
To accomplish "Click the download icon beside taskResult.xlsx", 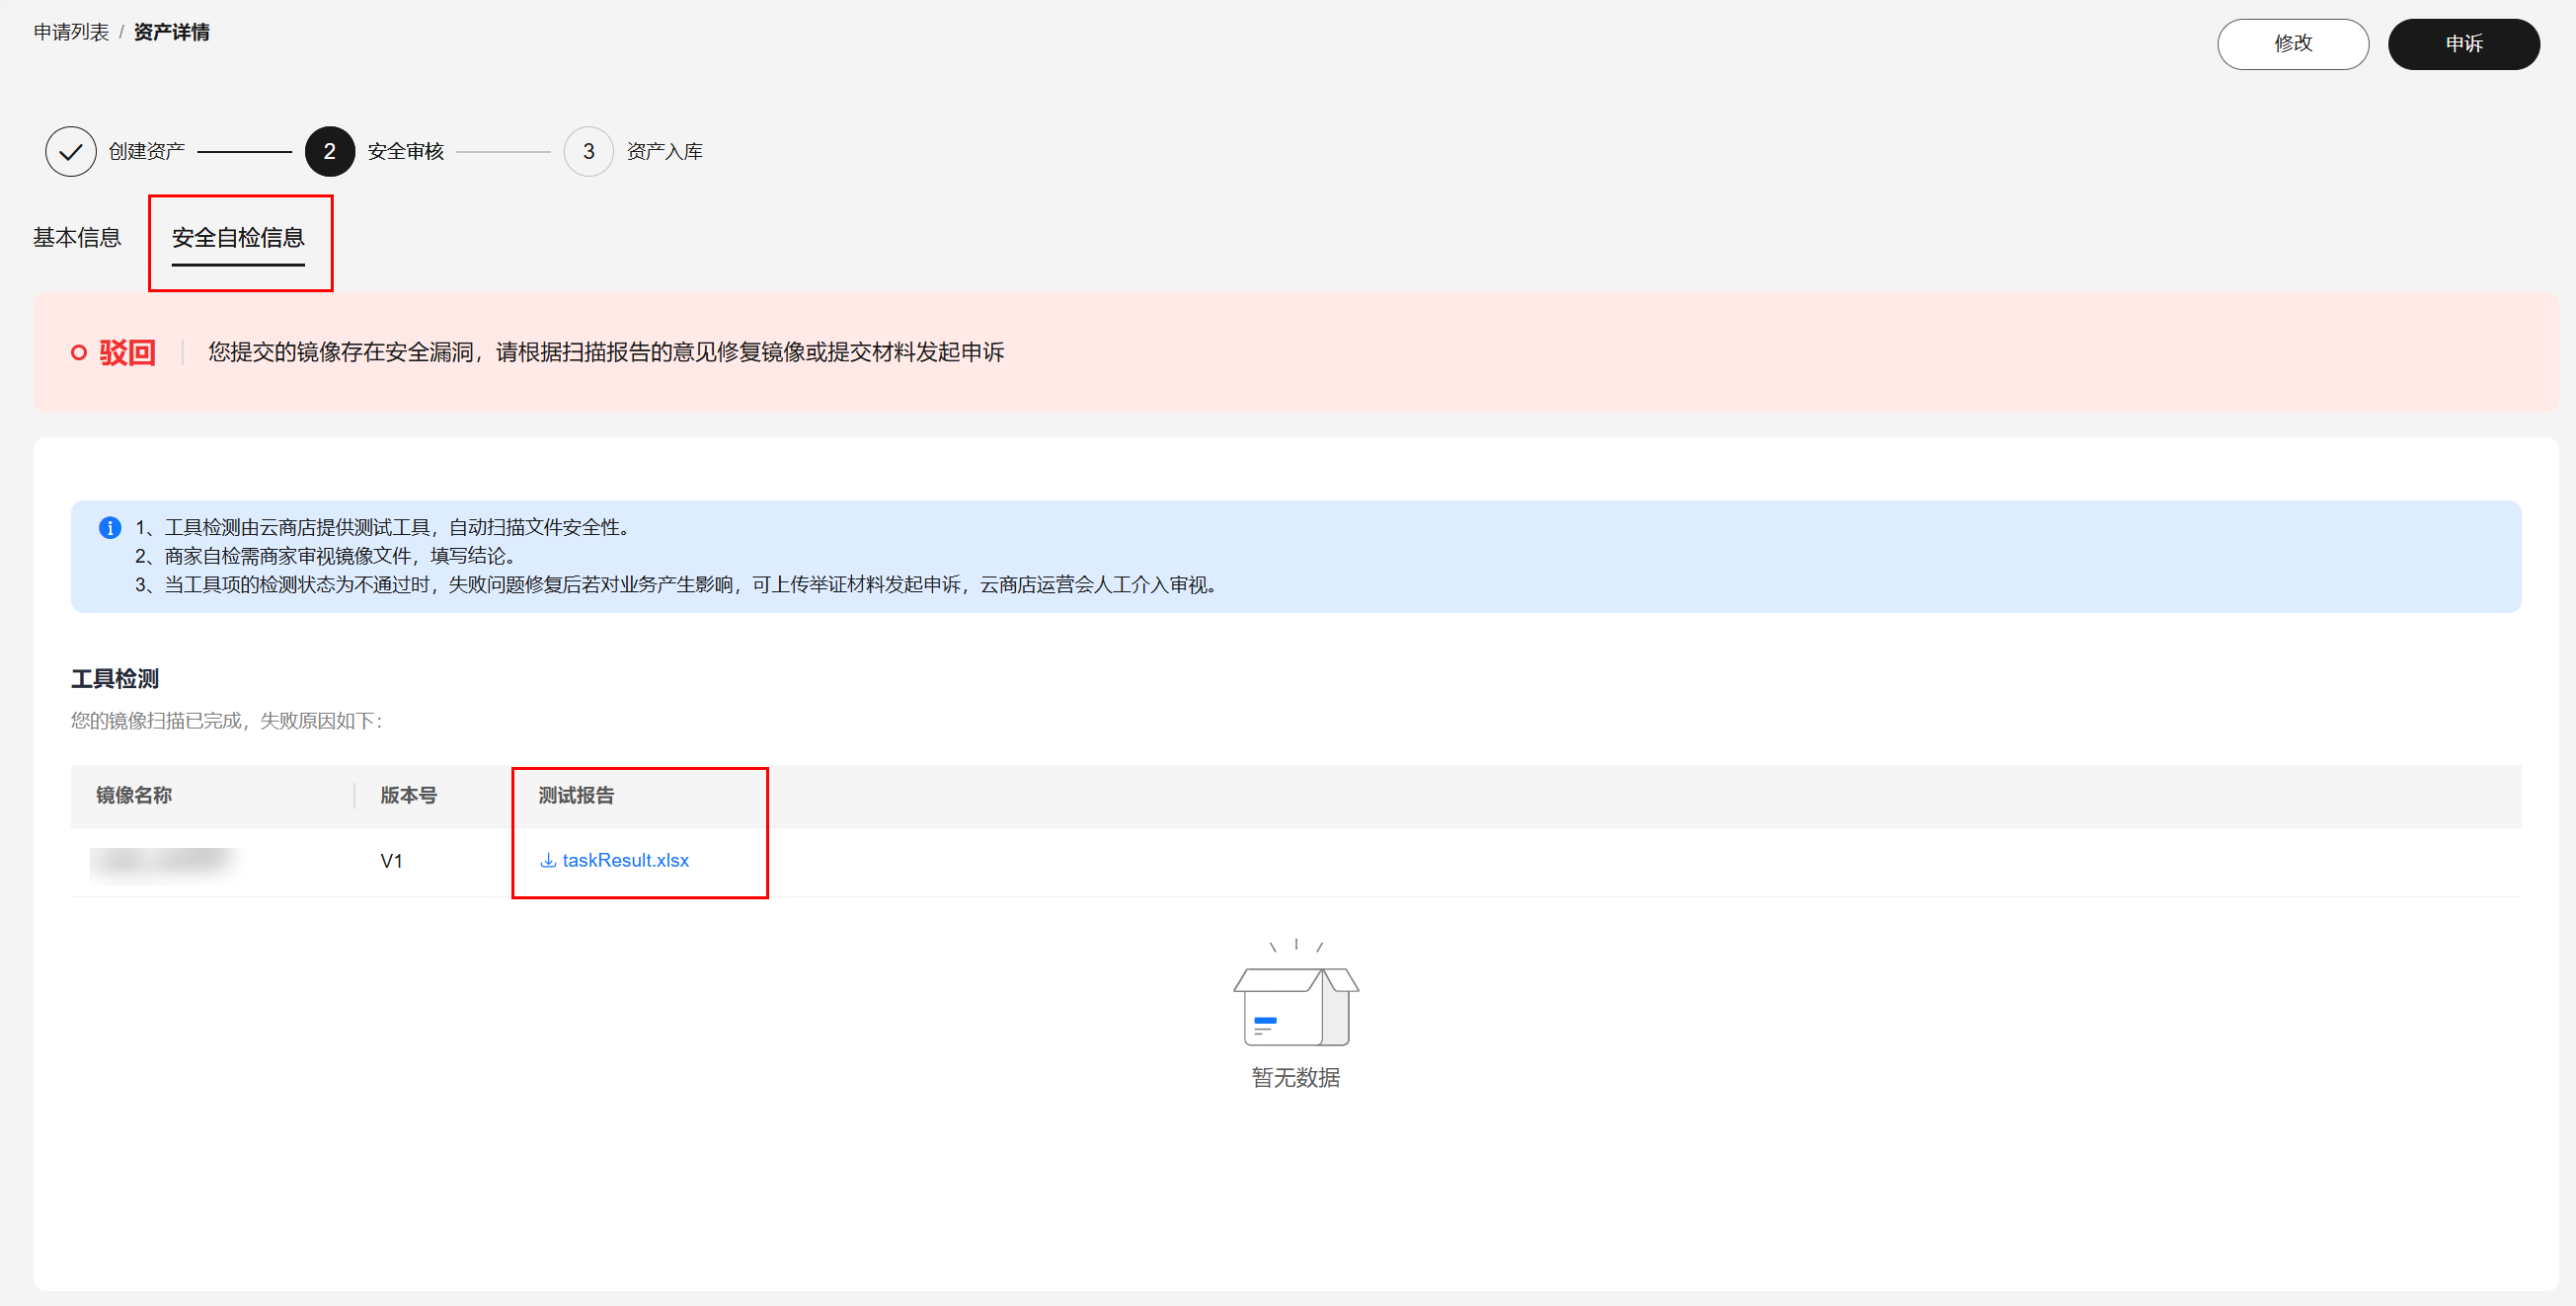I will pos(548,860).
